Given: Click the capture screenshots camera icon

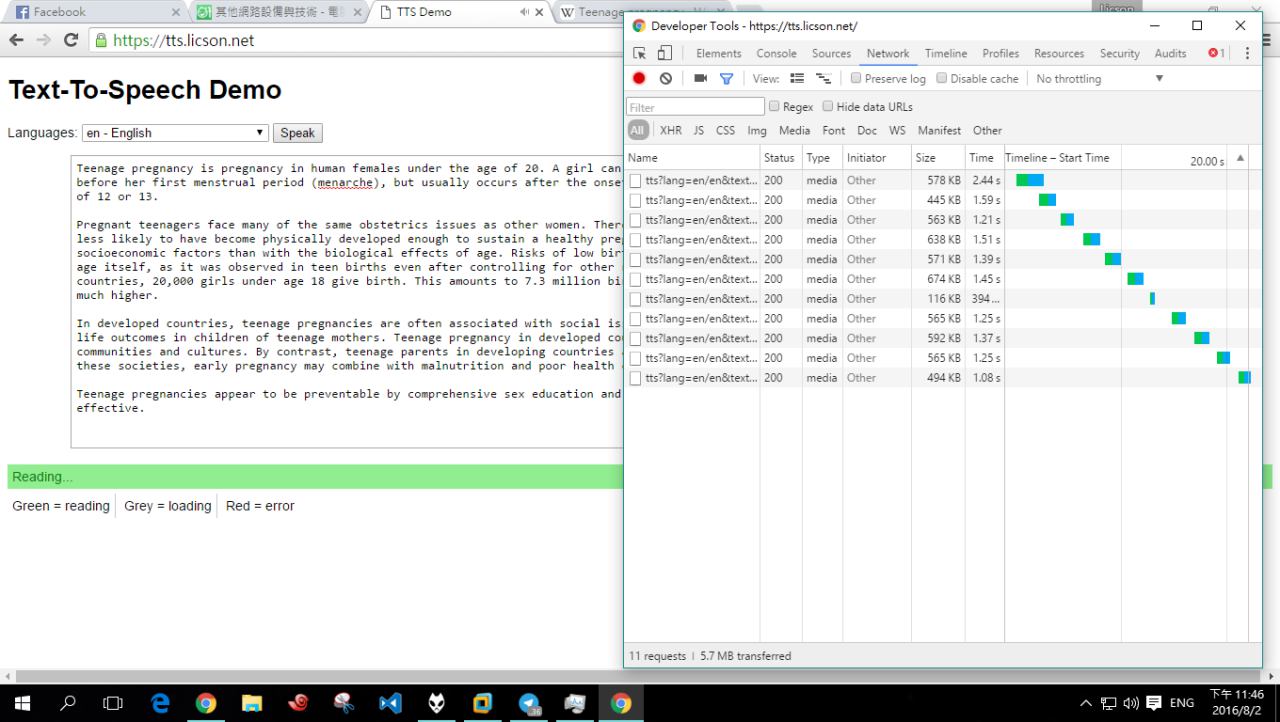Looking at the screenshot, I should coord(700,79).
